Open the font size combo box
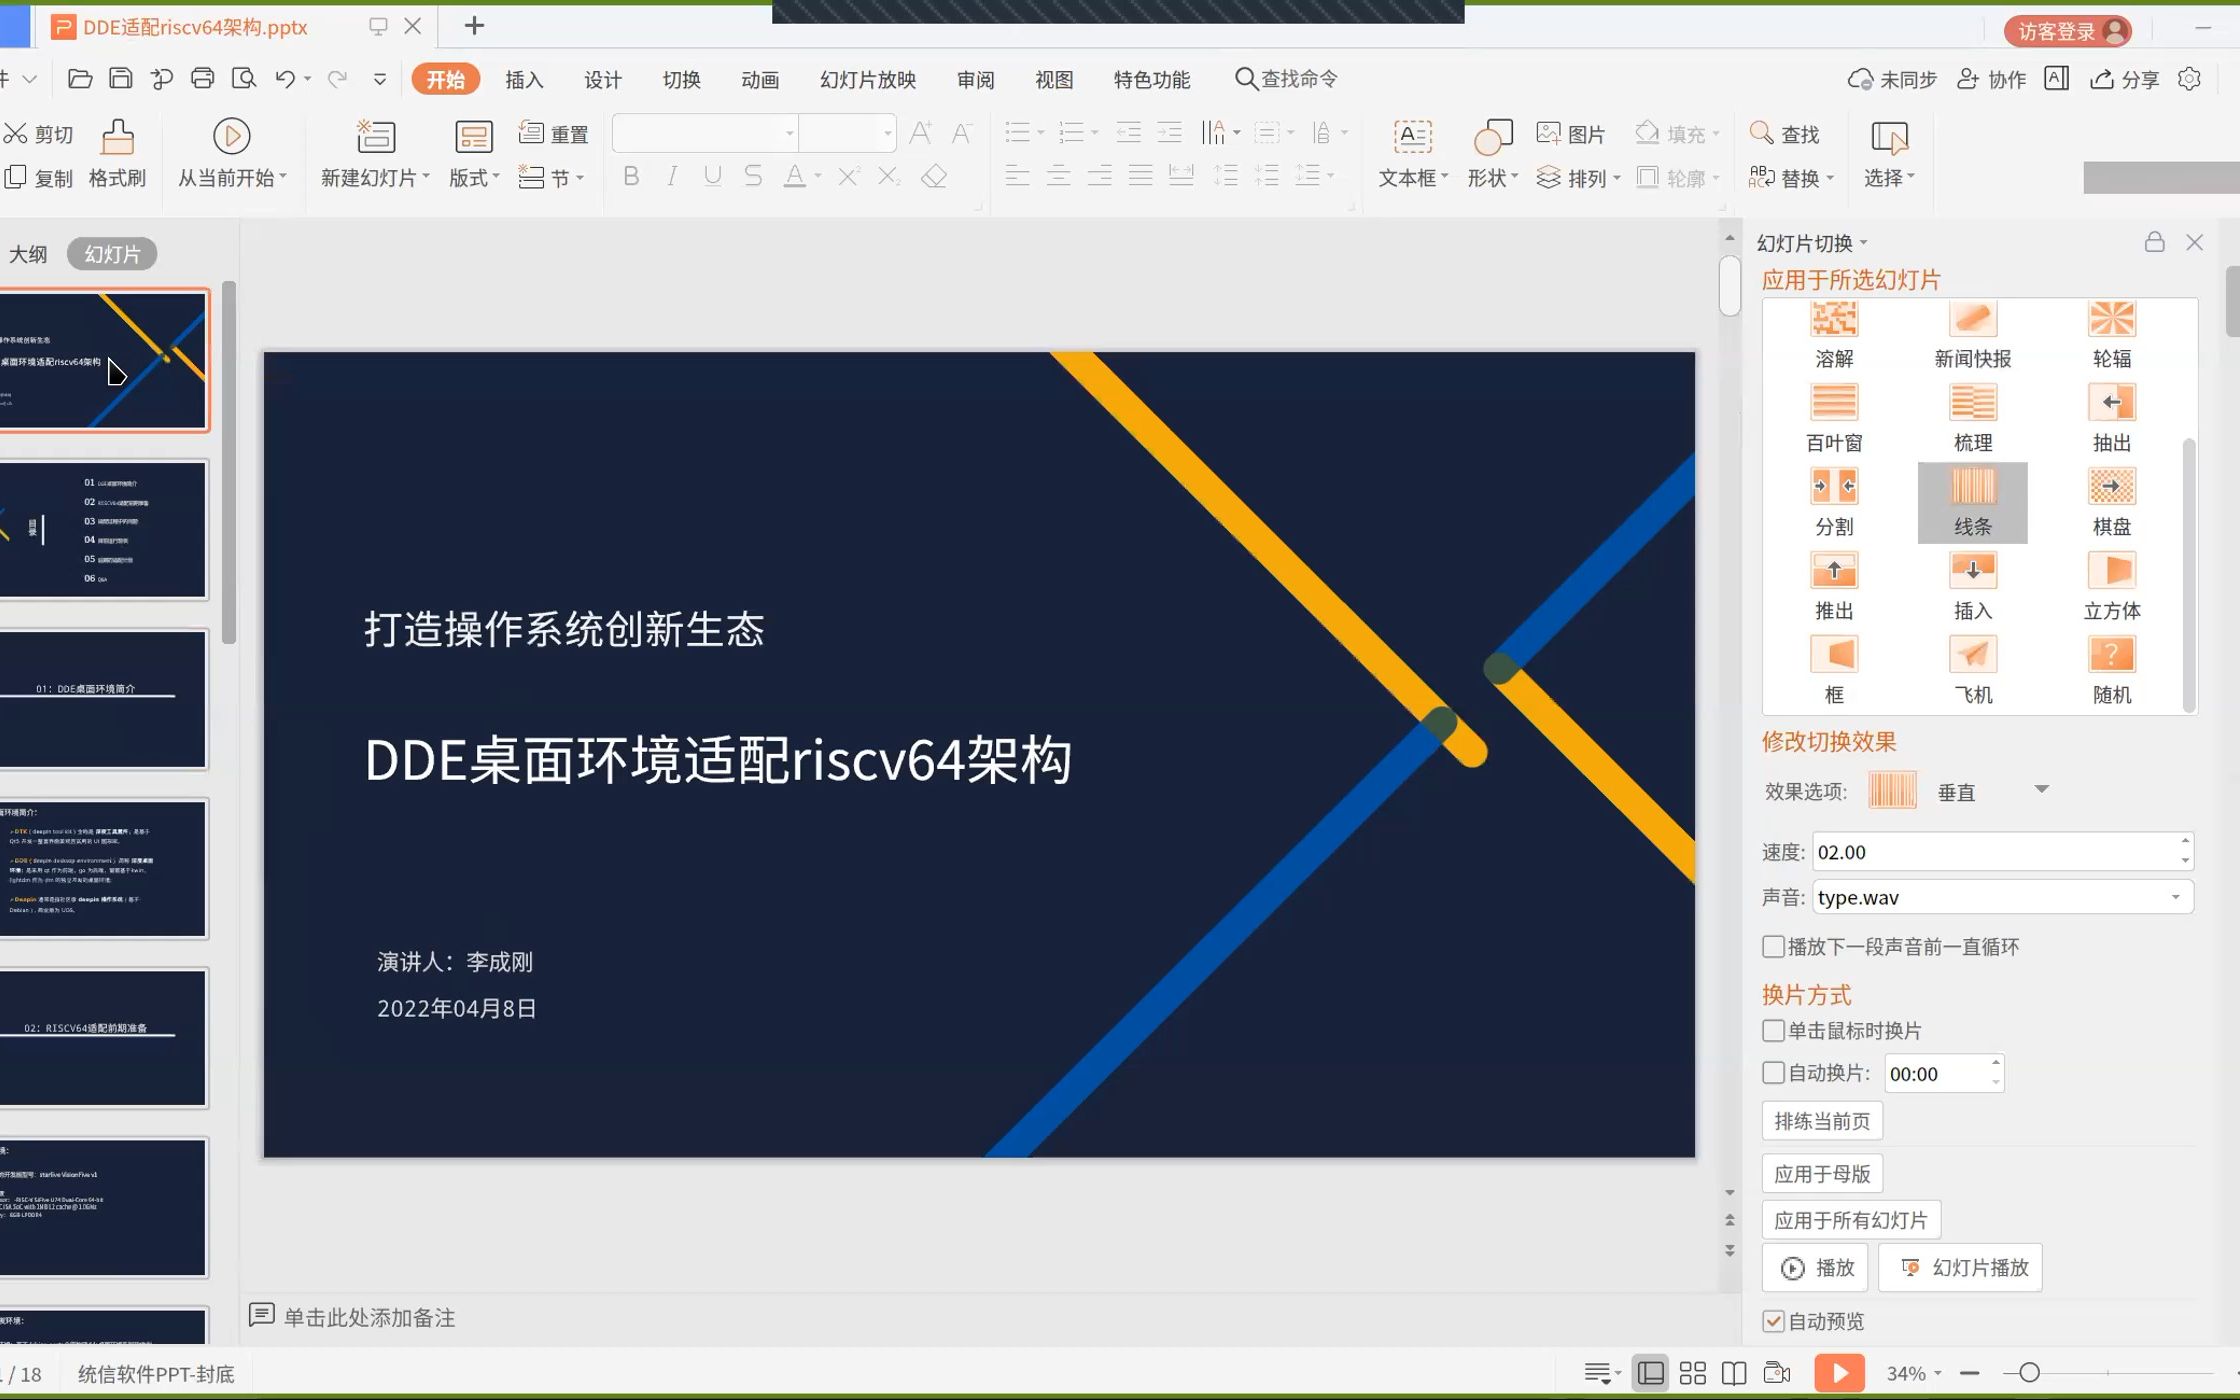Screen dimensions: 2240x1400 848,133
